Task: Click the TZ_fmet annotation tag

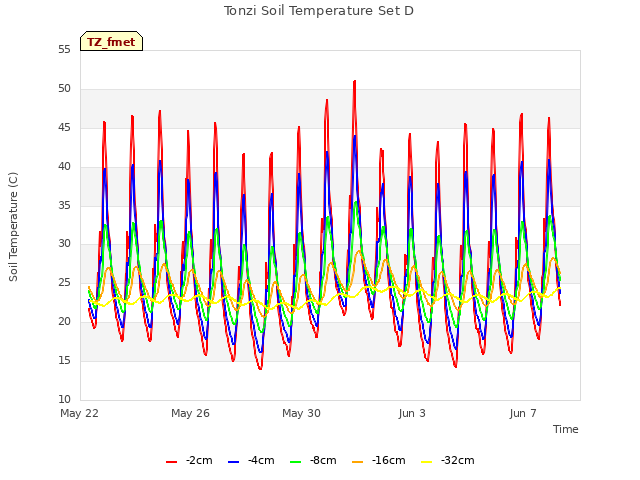Action: pyautogui.click(x=111, y=41)
